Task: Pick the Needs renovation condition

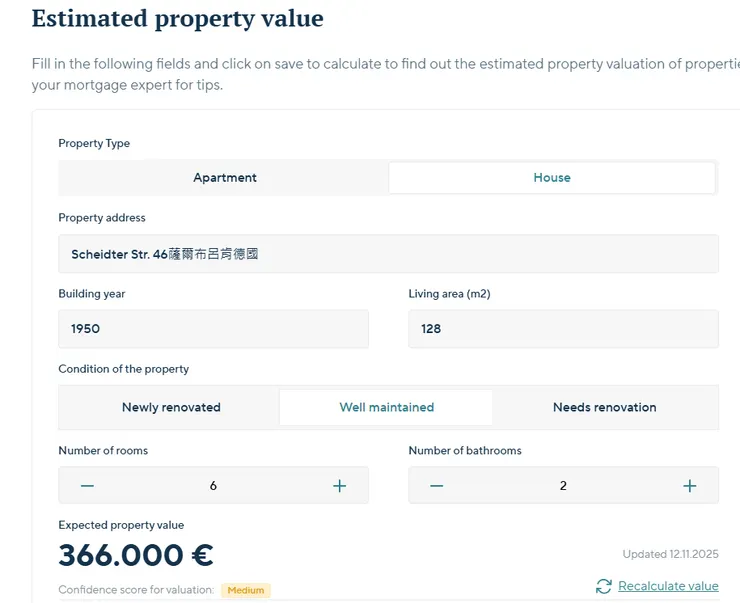Action: tap(604, 408)
